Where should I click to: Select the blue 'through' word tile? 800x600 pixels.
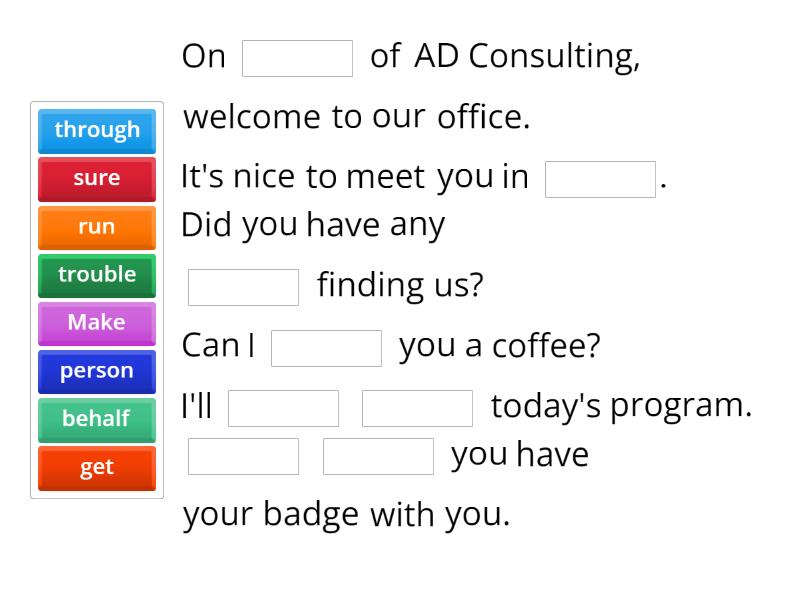coord(97,130)
